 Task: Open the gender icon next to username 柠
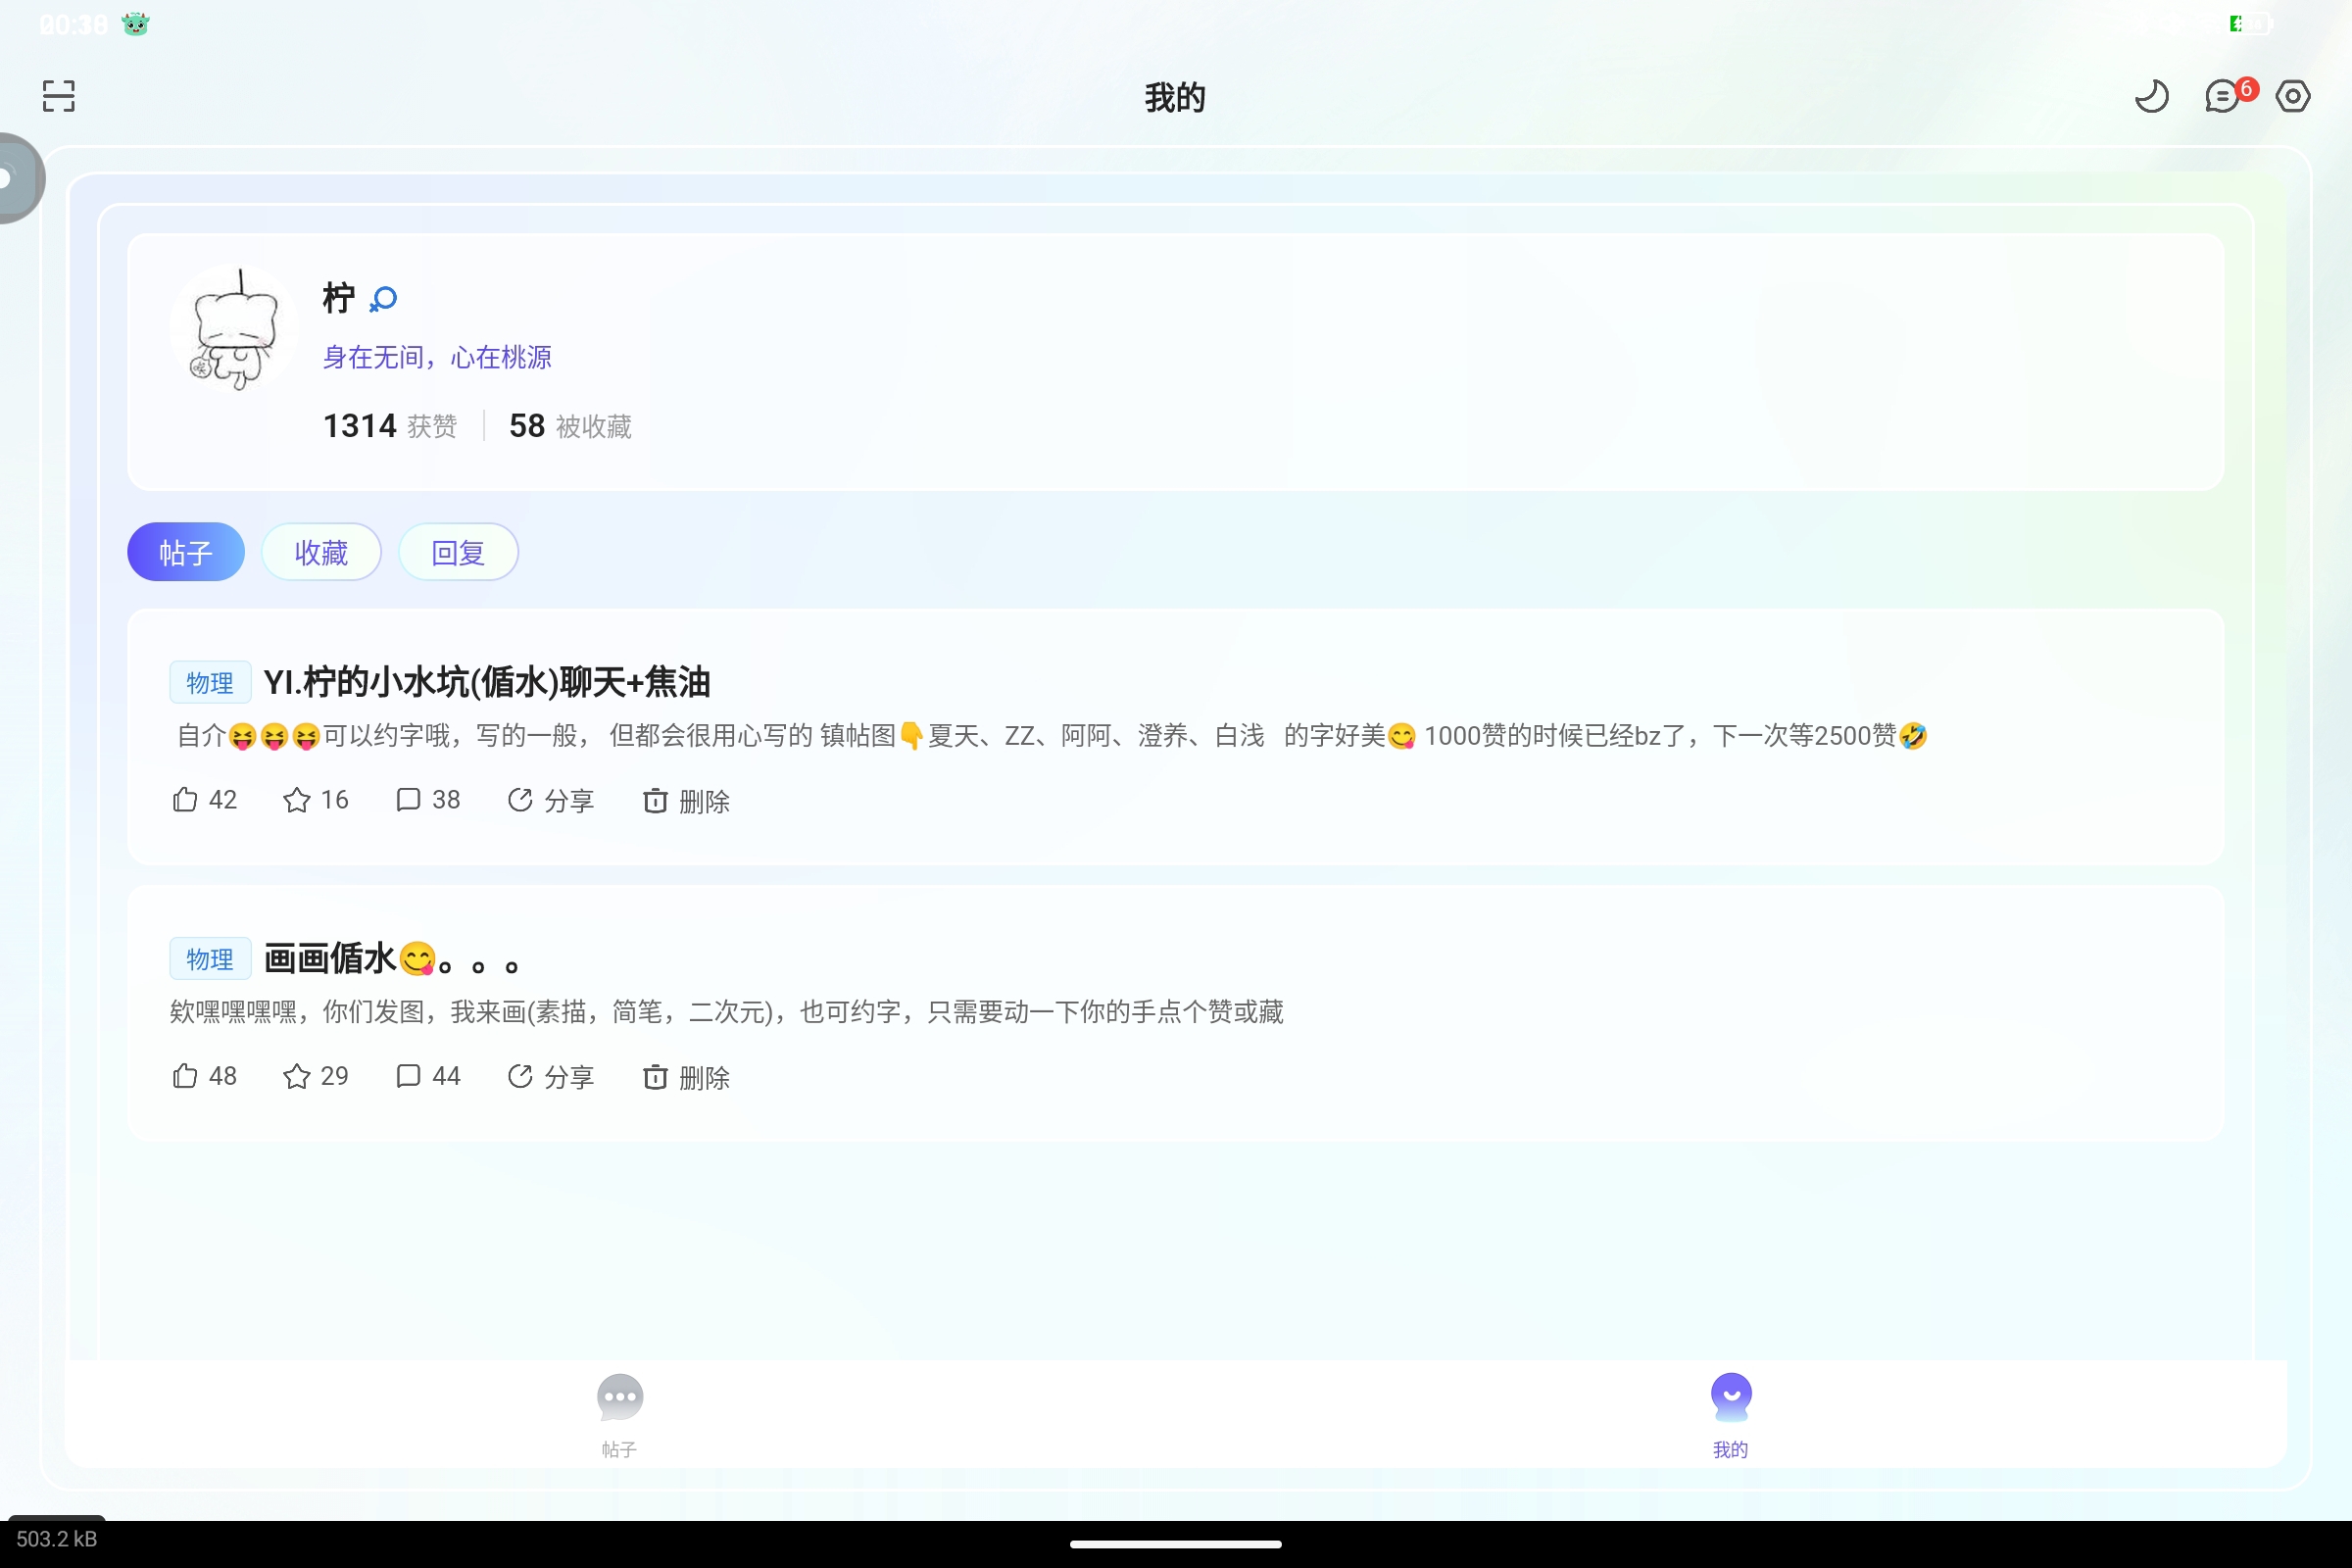pos(384,297)
